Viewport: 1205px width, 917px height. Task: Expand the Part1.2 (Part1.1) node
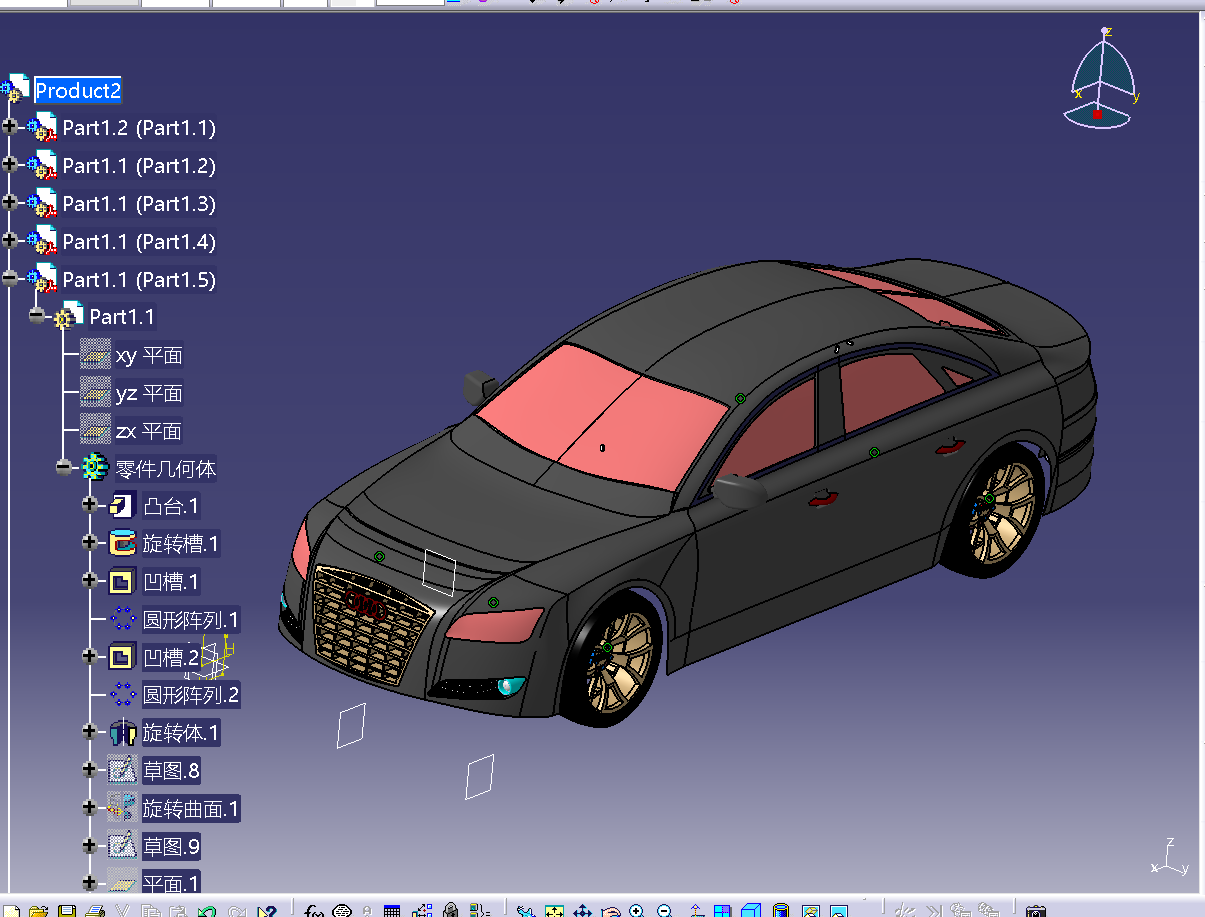point(10,127)
